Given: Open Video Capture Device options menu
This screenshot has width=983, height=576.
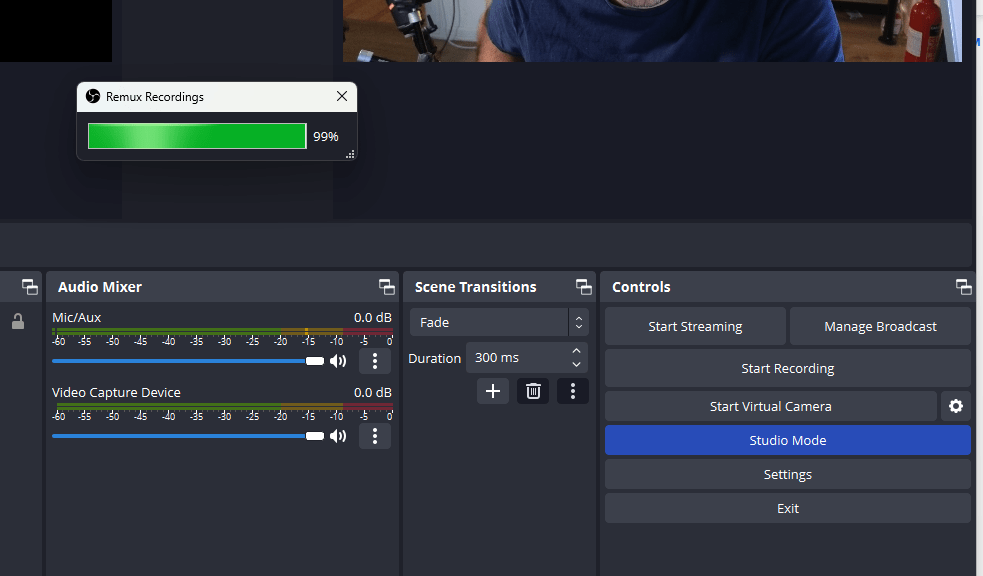Looking at the screenshot, I should click(375, 436).
